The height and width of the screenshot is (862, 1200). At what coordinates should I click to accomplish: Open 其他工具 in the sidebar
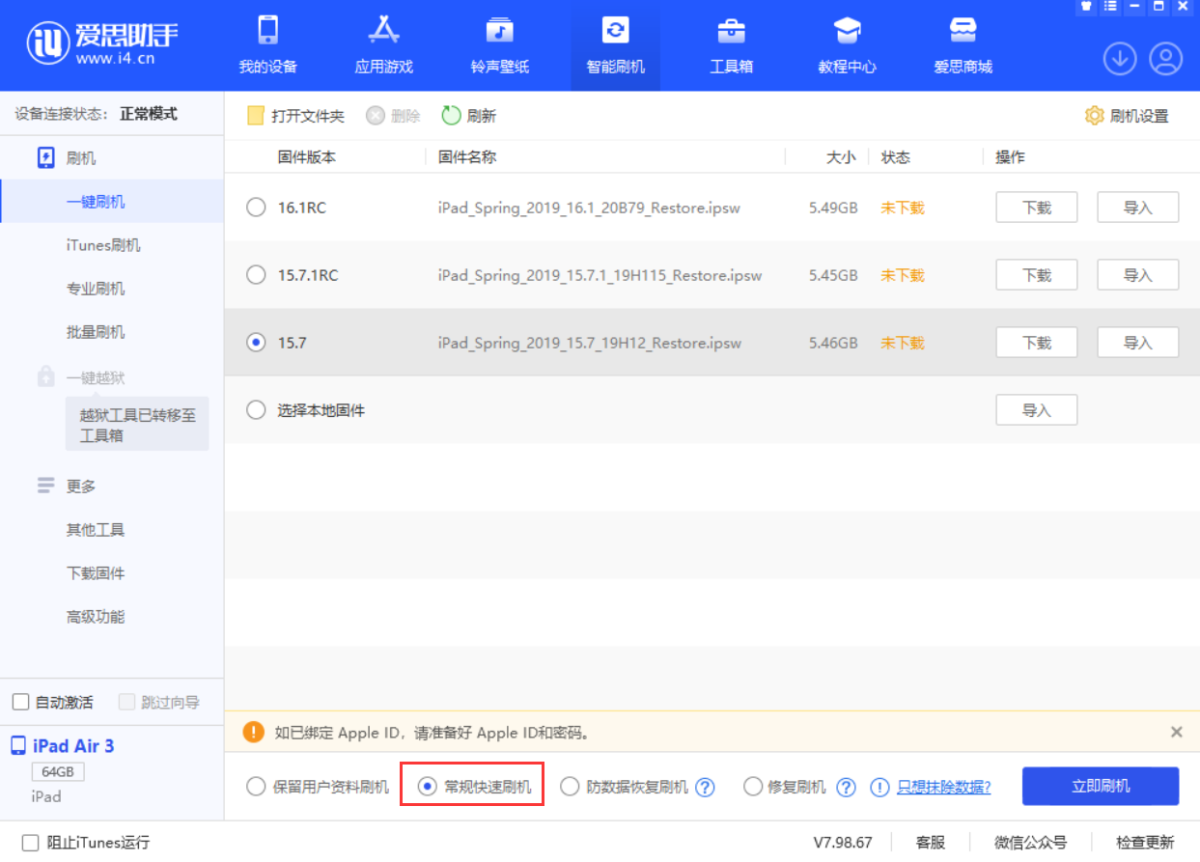click(x=93, y=529)
